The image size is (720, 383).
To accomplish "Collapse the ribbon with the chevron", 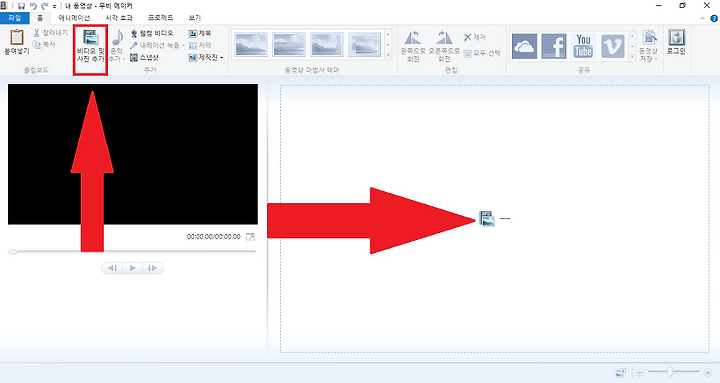I will (702, 18).
